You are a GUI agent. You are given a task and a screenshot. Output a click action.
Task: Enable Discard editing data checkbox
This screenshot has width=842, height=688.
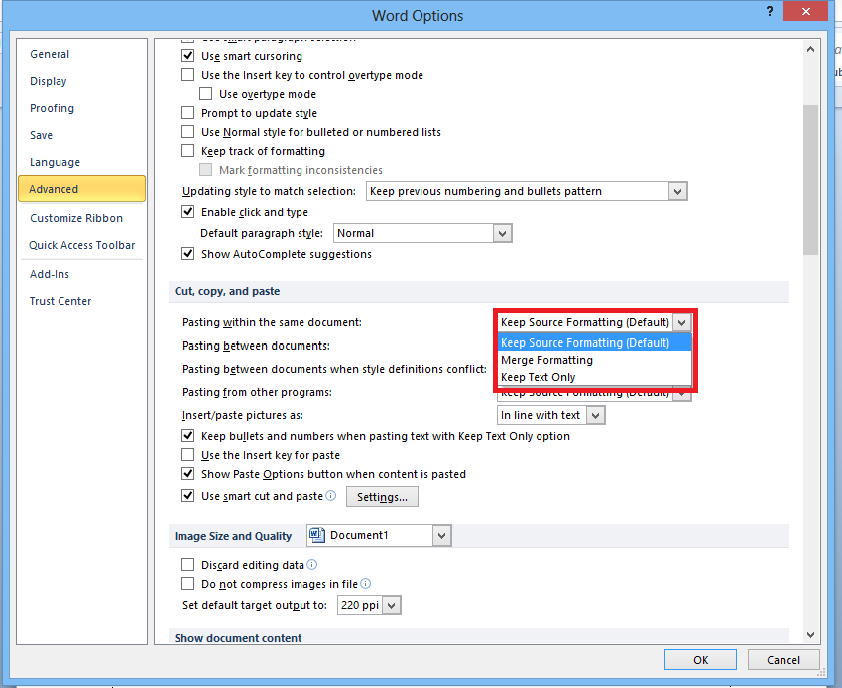187,564
